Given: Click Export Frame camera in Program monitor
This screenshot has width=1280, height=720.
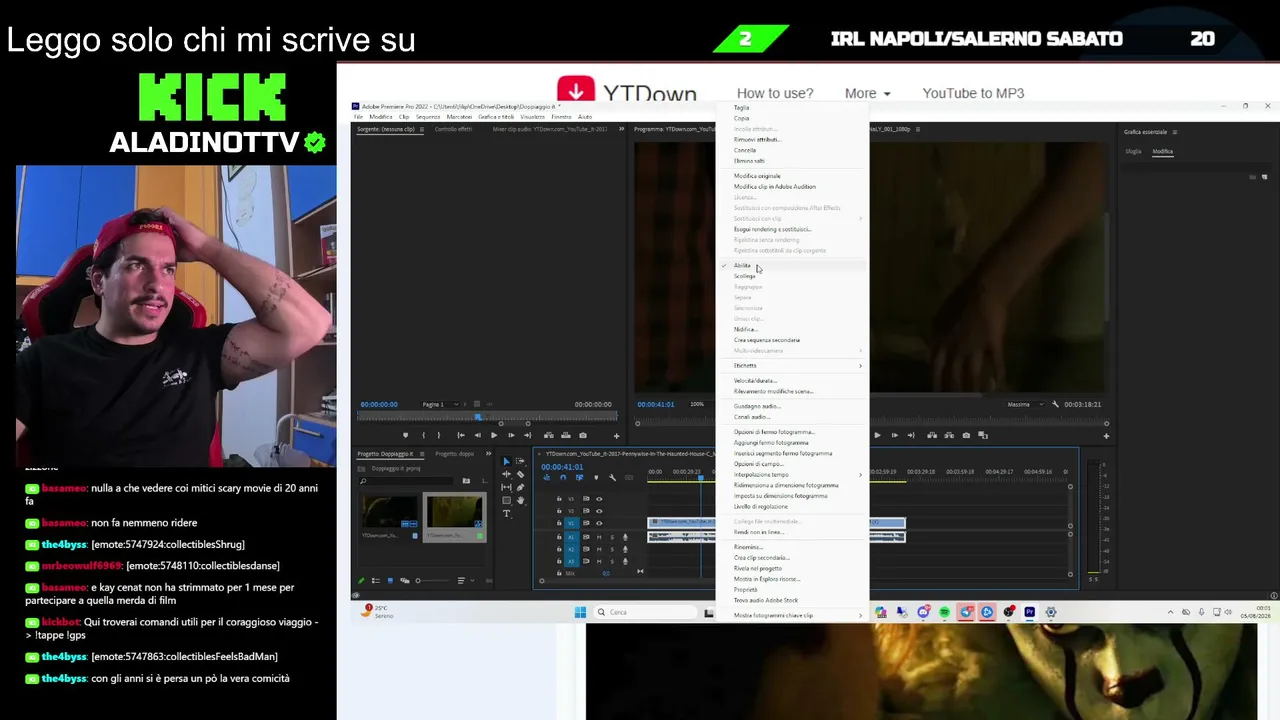Looking at the screenshot, I should 966,435.
